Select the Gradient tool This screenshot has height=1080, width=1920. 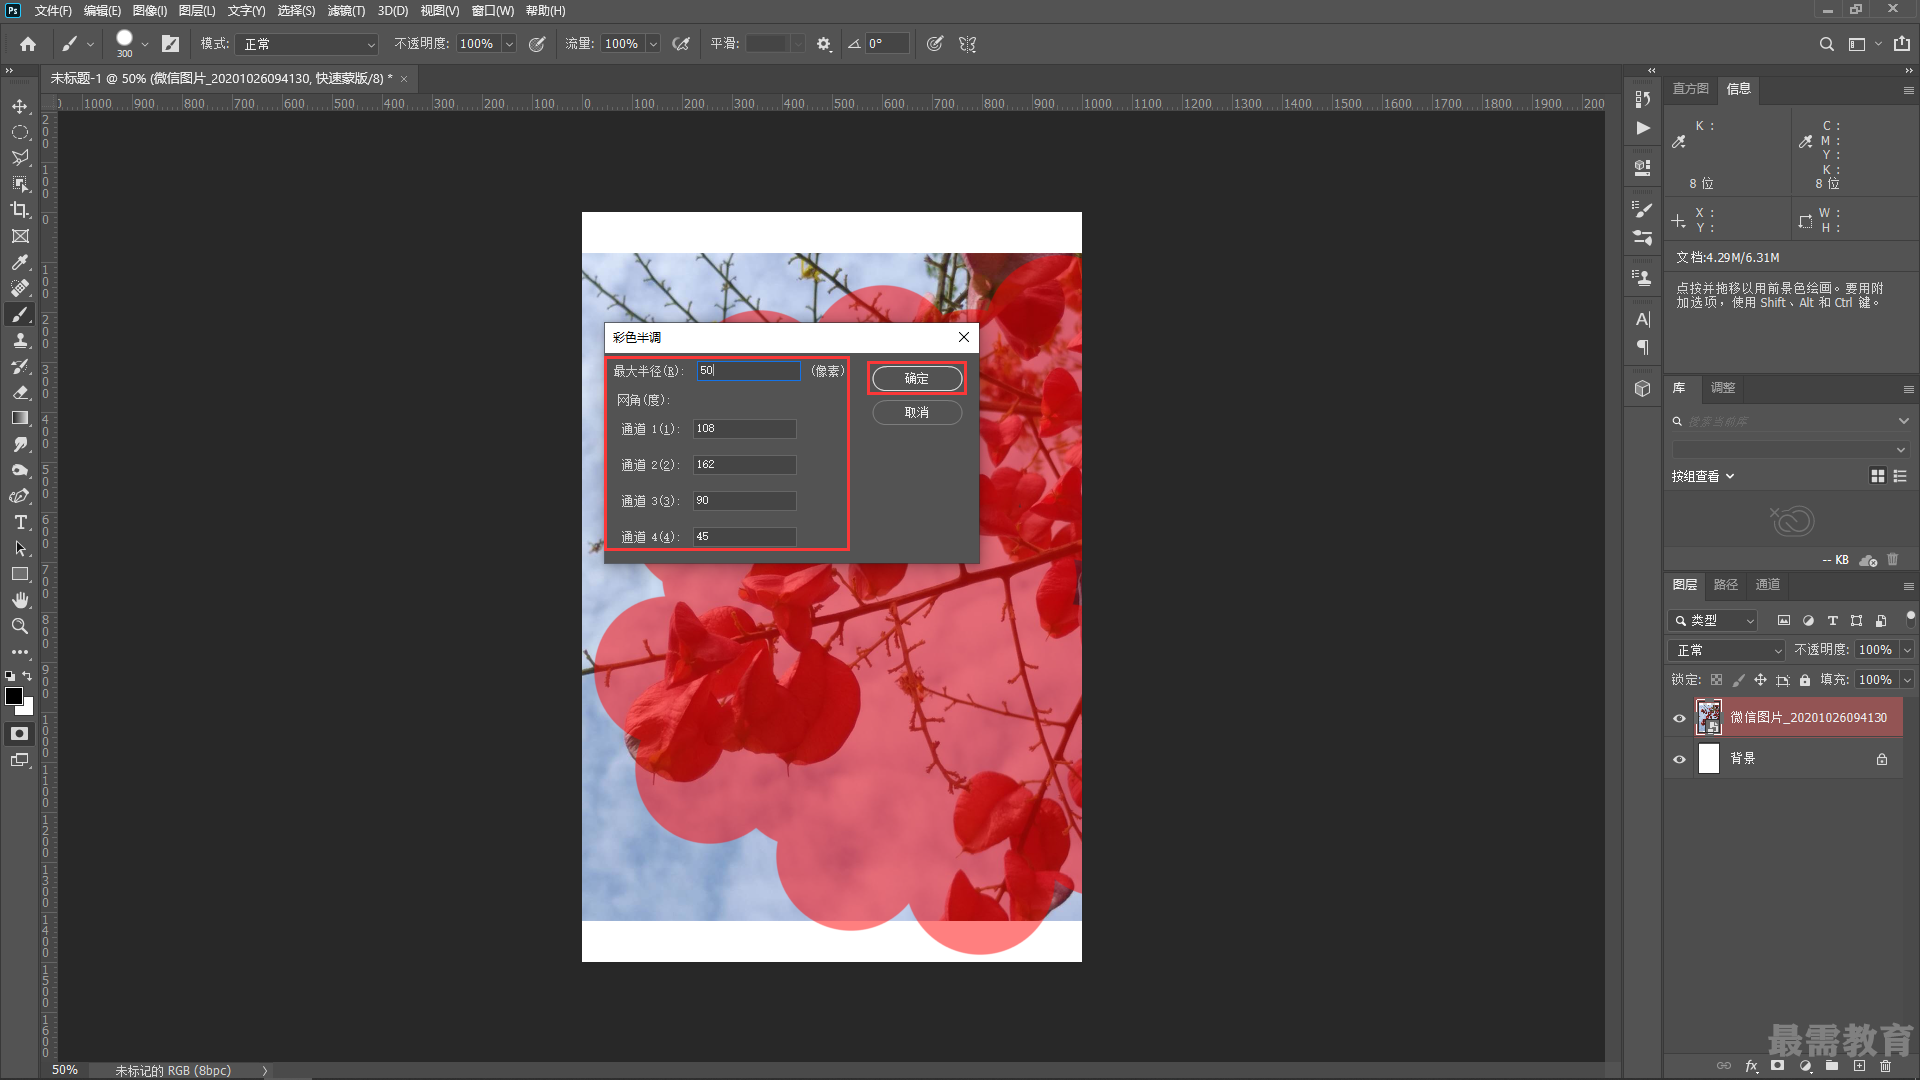click(x=20, y=418)
